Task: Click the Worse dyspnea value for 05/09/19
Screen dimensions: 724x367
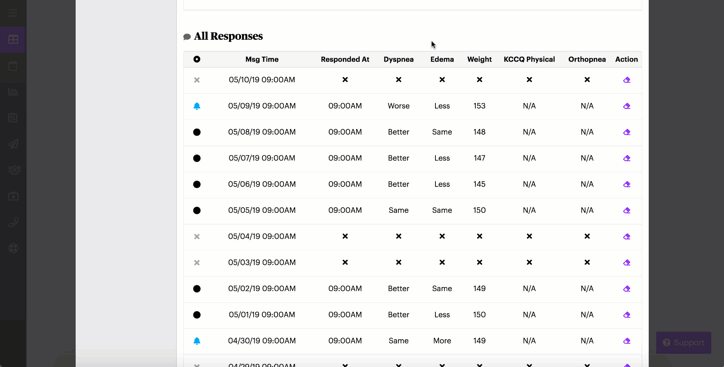Action: (398, 106)
